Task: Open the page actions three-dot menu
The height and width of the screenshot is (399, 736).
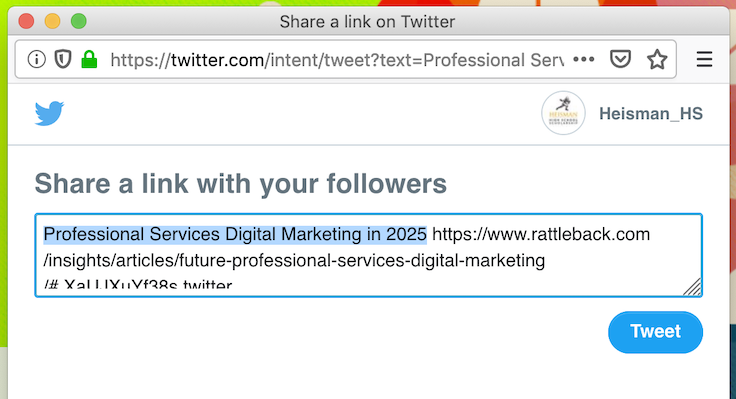Action: (584, 60)
